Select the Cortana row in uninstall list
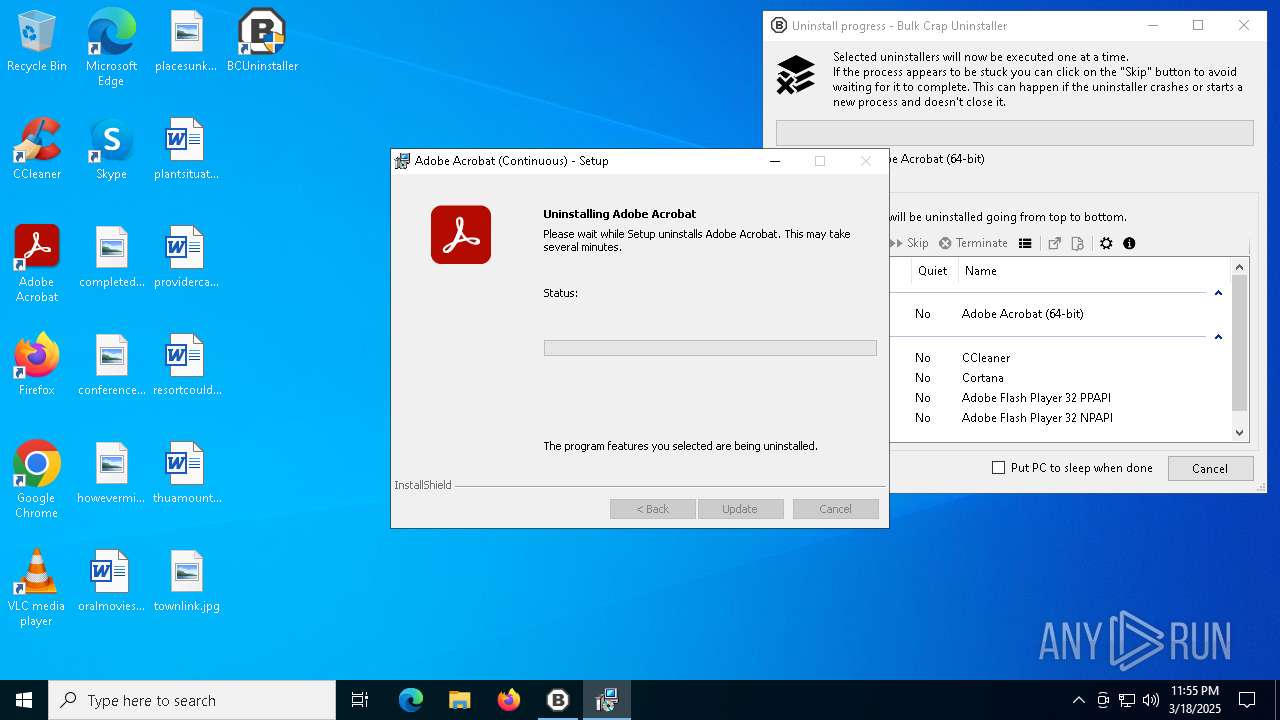Screen dimensions: 1280x720 pyautogui.click(x=1060, y=378)
